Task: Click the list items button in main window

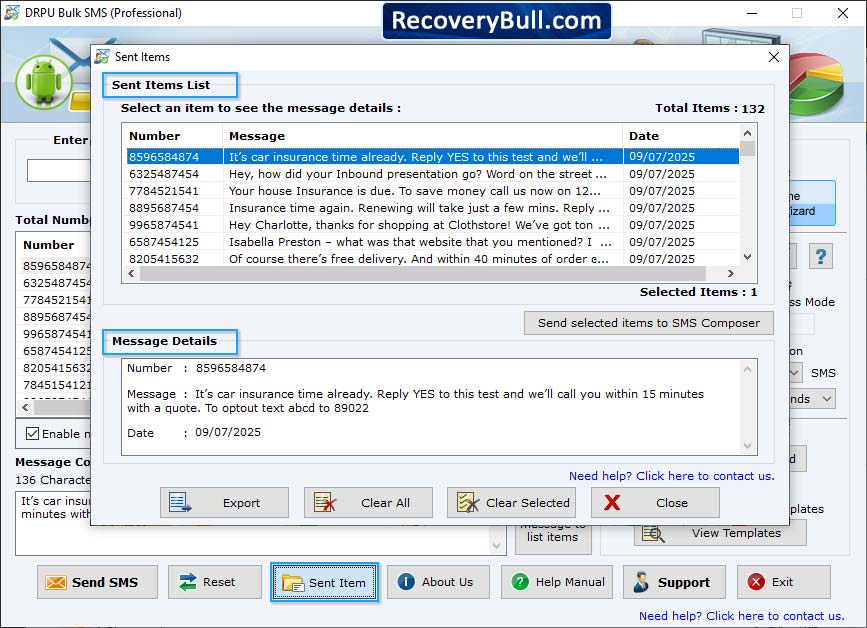Action: click(553, 537)
